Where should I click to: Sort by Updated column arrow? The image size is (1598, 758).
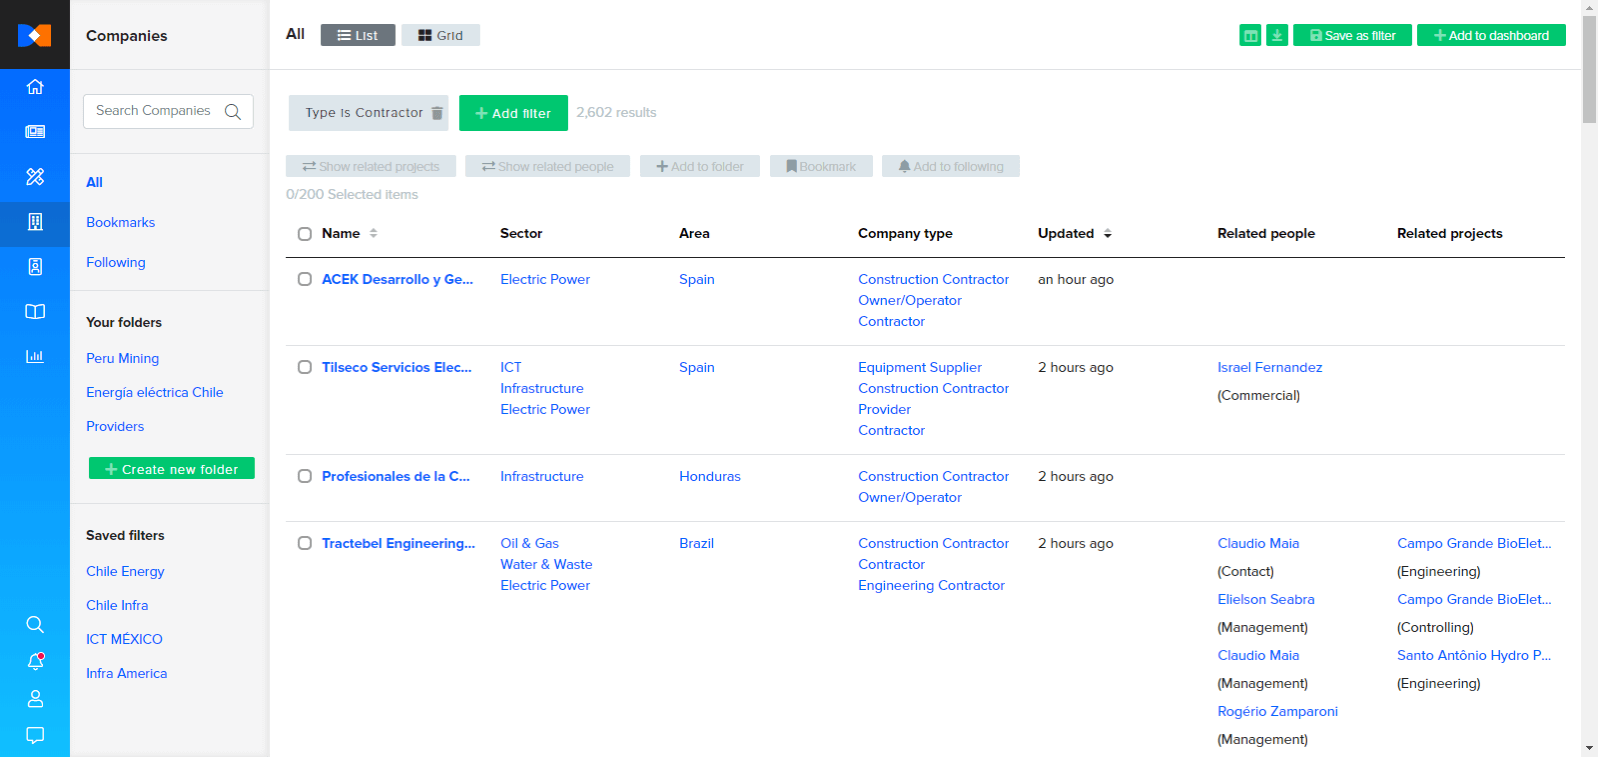click(x=1107, y=233)
